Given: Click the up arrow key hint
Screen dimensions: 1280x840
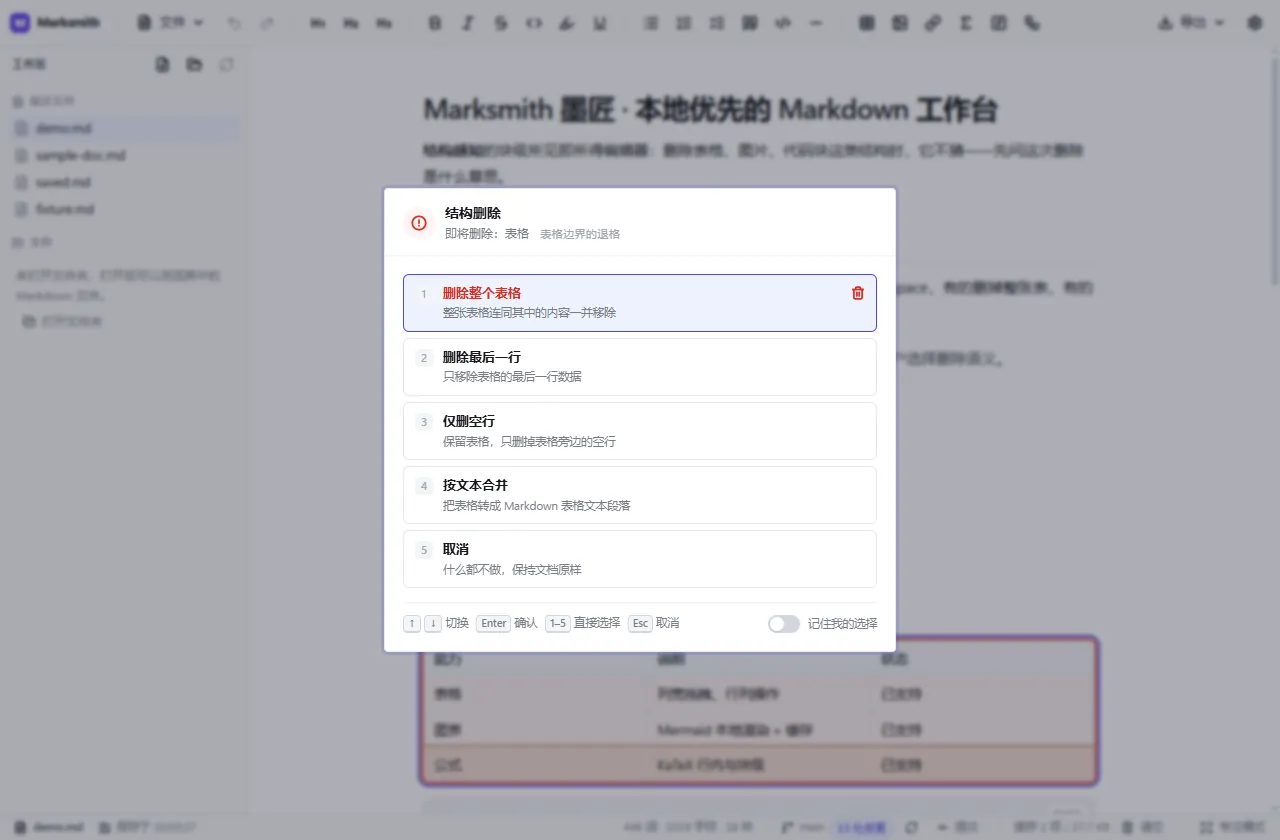Looking at the screenshot, I should pos(412,623).
